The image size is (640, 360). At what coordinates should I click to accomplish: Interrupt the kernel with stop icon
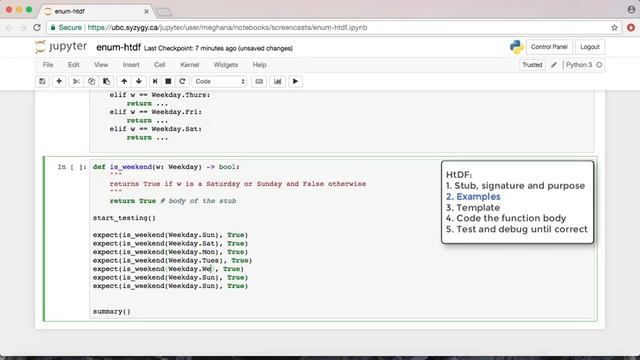pyautogui.click(x=168, y=81)
